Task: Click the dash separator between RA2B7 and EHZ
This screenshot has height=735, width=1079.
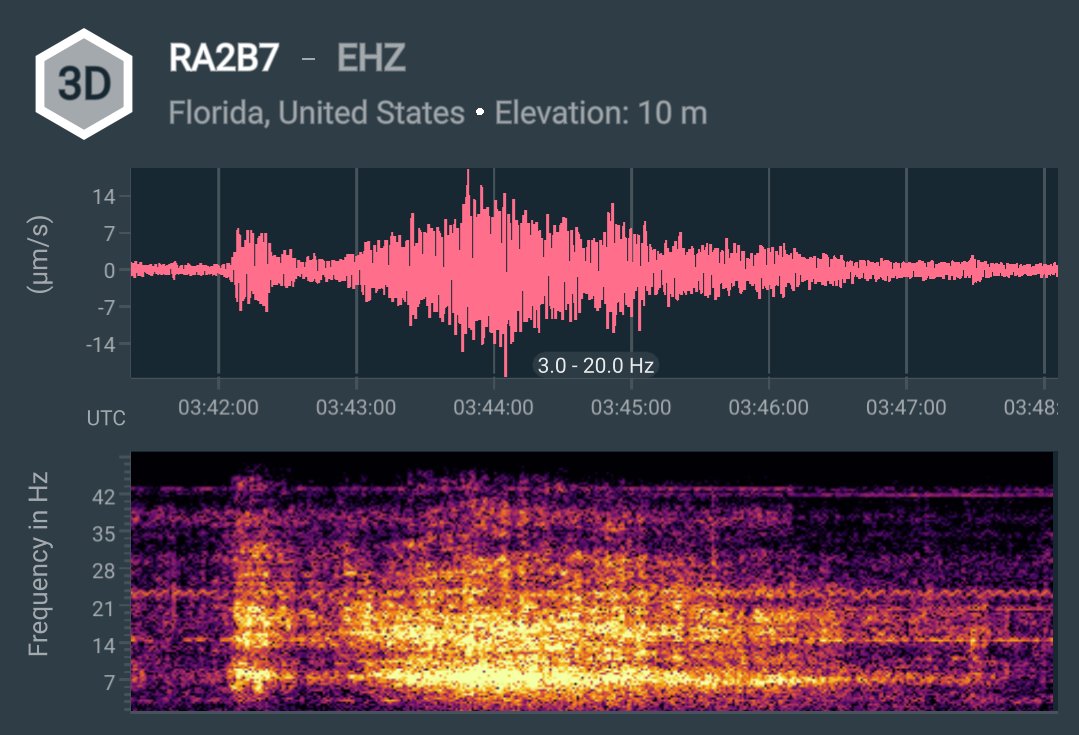Action: 309,58
